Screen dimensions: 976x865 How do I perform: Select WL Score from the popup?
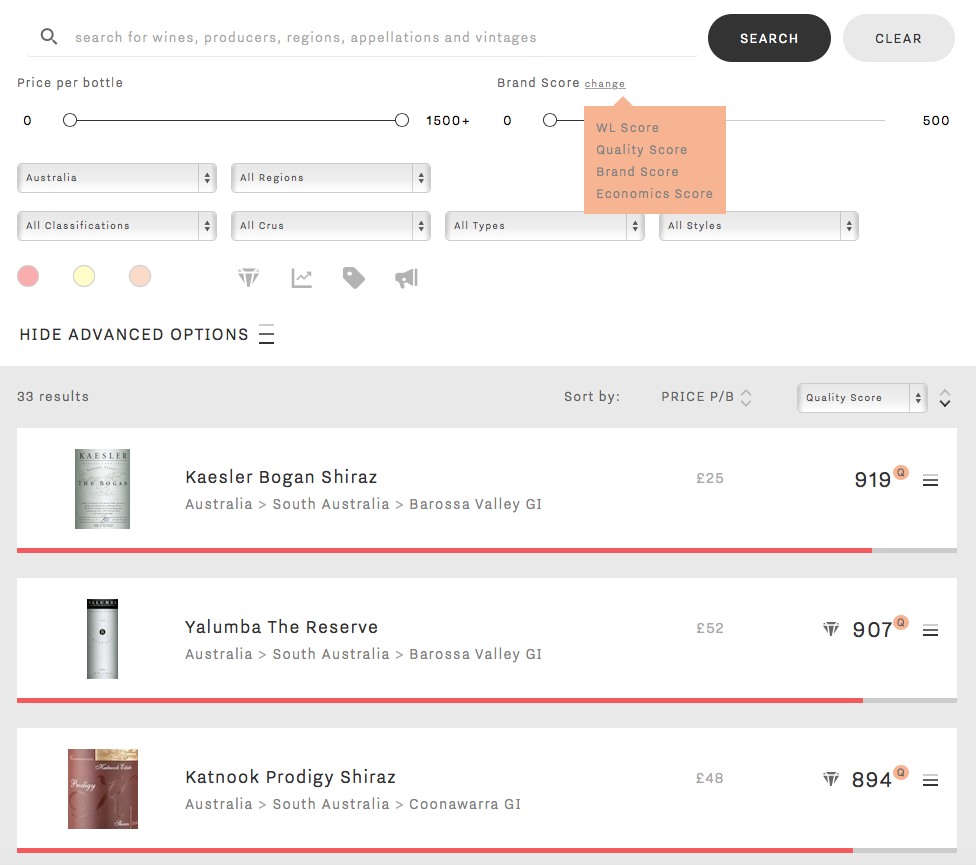(627, 128)
